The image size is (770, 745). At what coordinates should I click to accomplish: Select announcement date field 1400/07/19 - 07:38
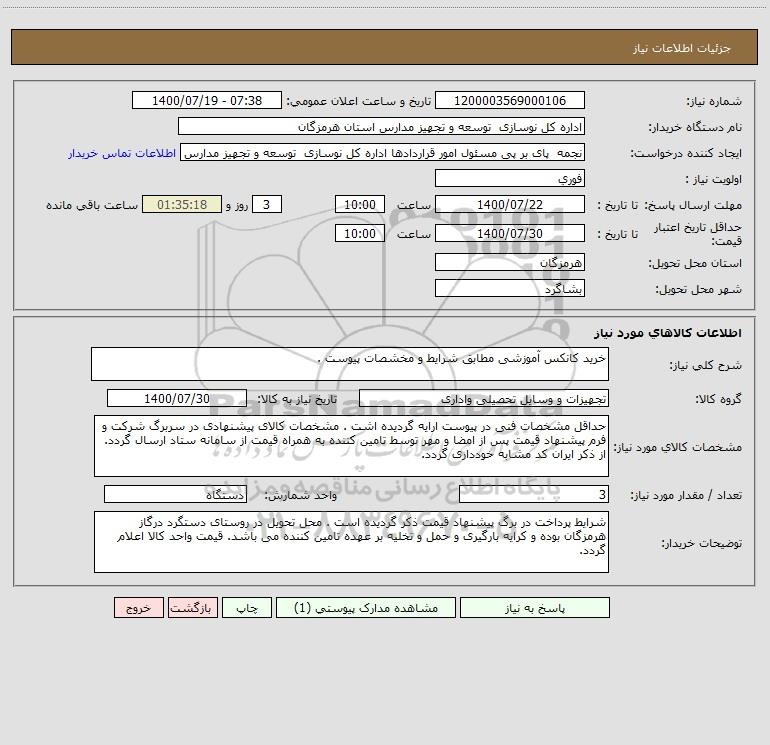point(207,101)
